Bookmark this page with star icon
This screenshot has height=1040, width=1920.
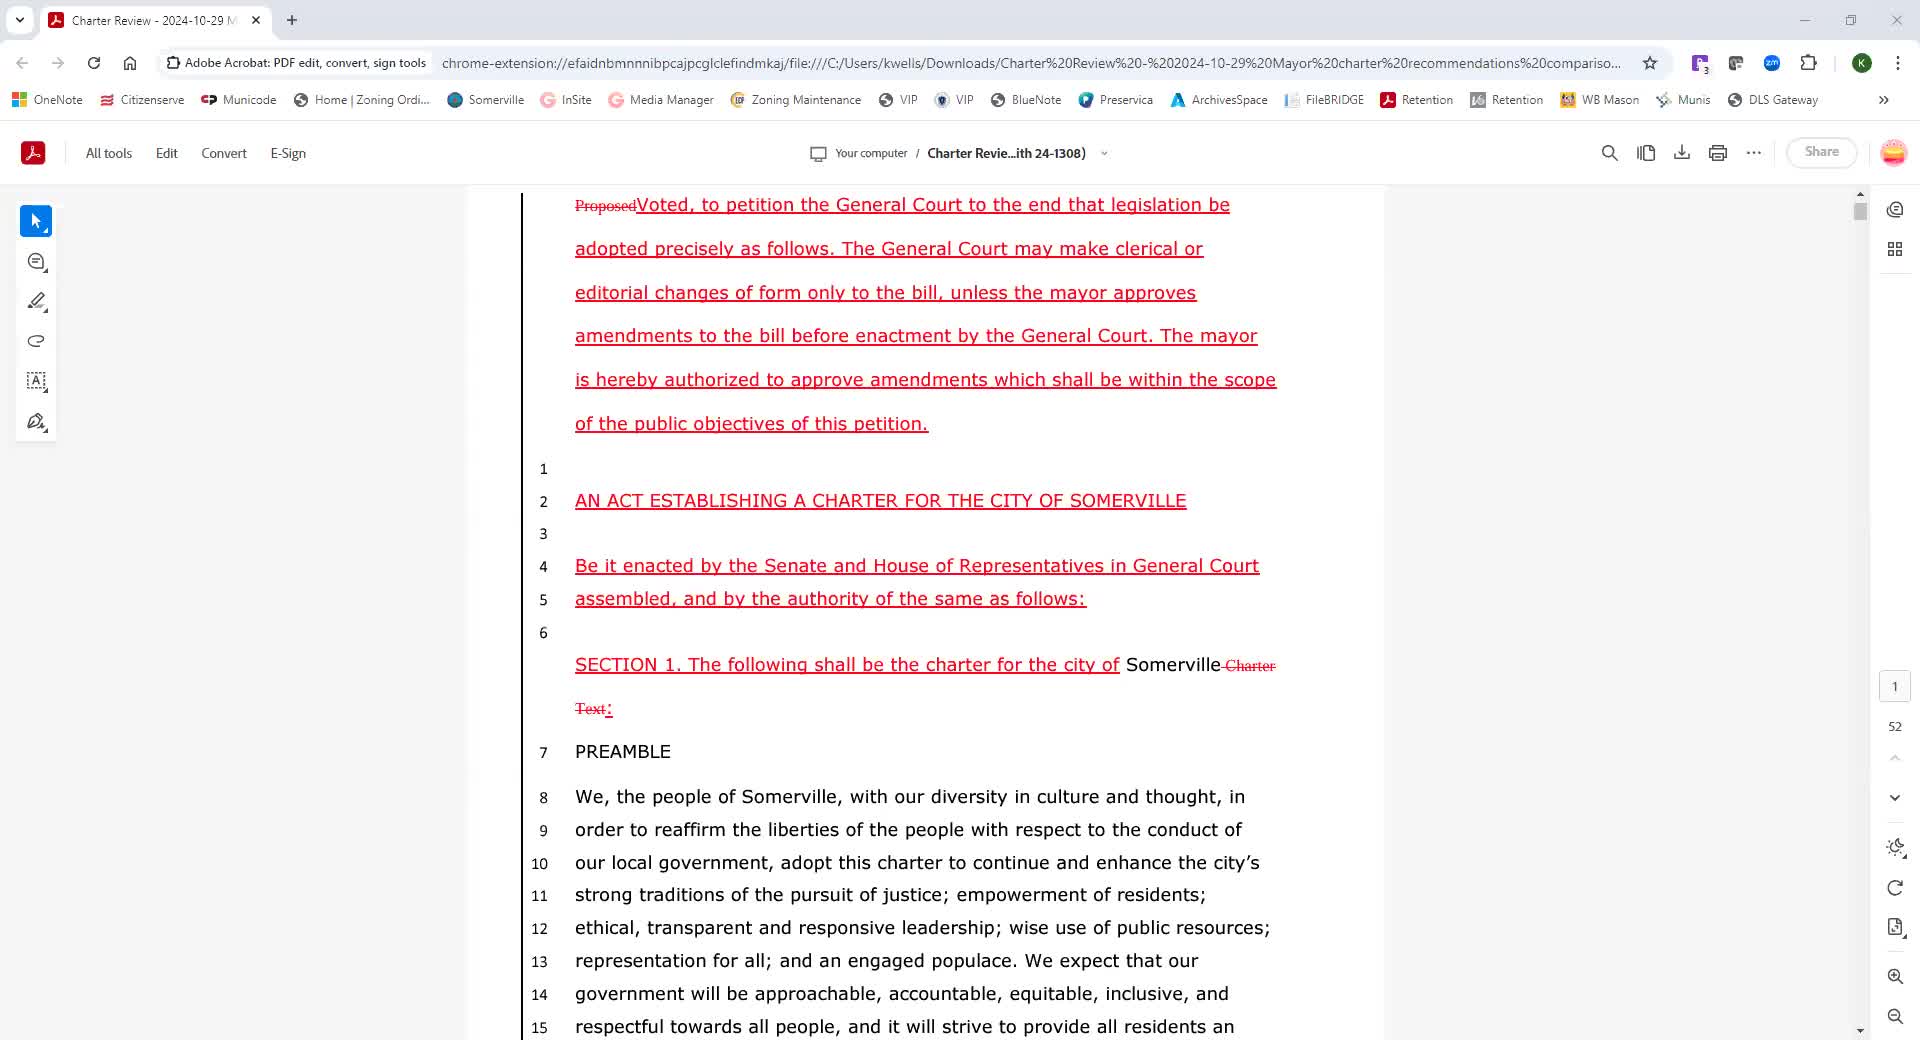[x=1650, y=63]
